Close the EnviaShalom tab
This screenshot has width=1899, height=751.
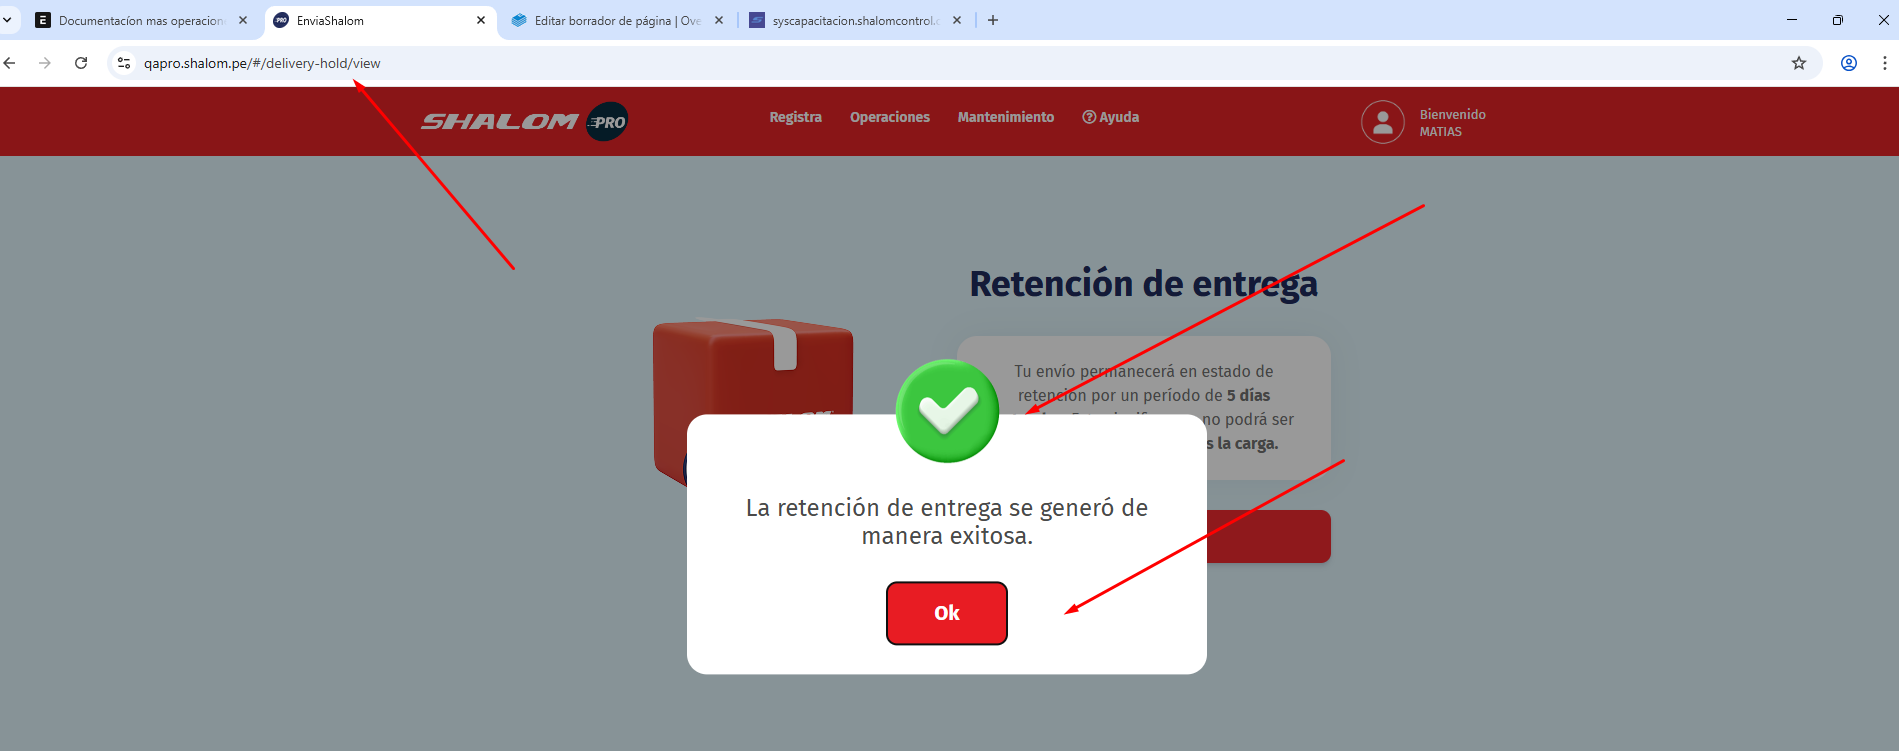[x=480, y=20]
